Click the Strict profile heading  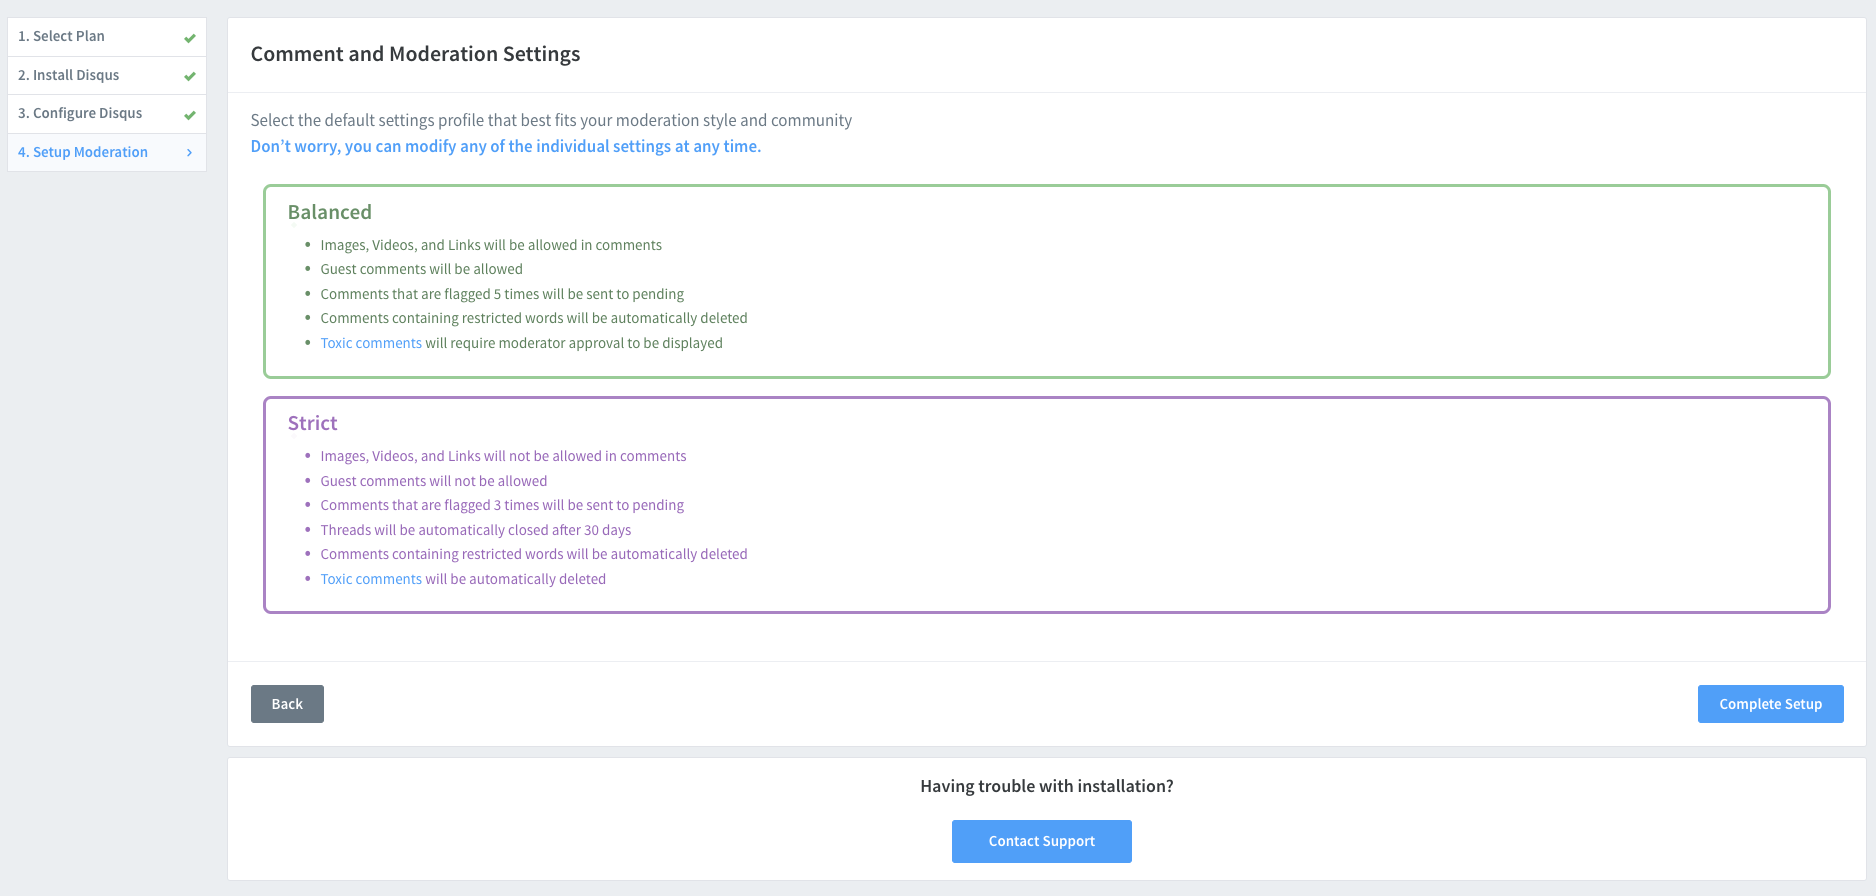313,423
